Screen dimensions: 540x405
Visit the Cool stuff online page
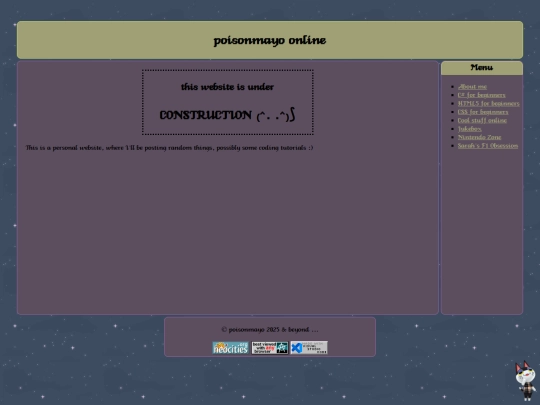coord(482,121)
